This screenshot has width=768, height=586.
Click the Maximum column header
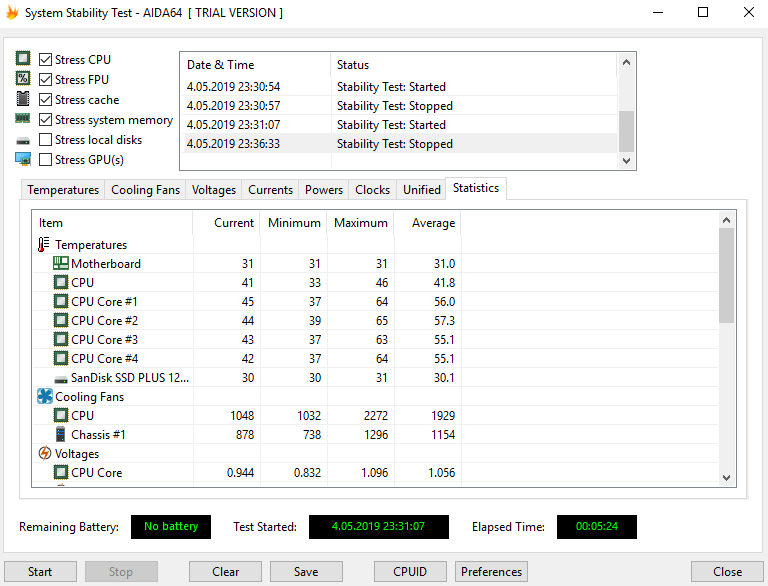[360, 223]
